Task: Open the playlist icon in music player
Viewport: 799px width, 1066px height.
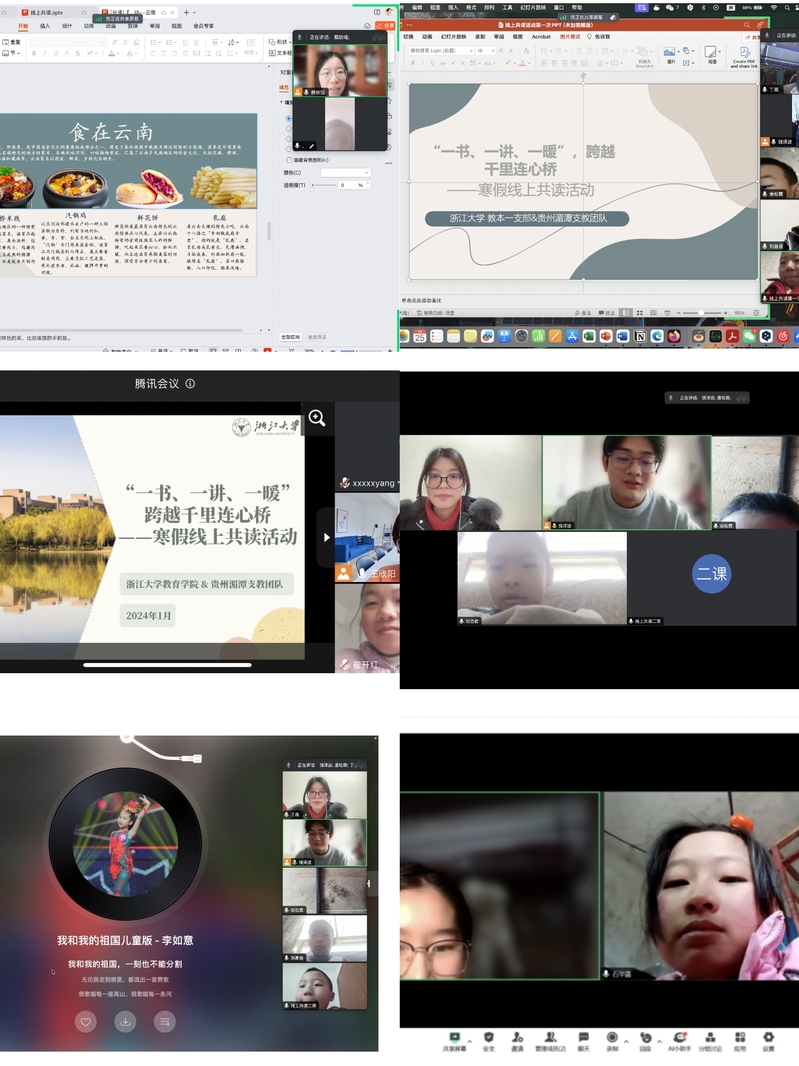Action: (165, 1021)
